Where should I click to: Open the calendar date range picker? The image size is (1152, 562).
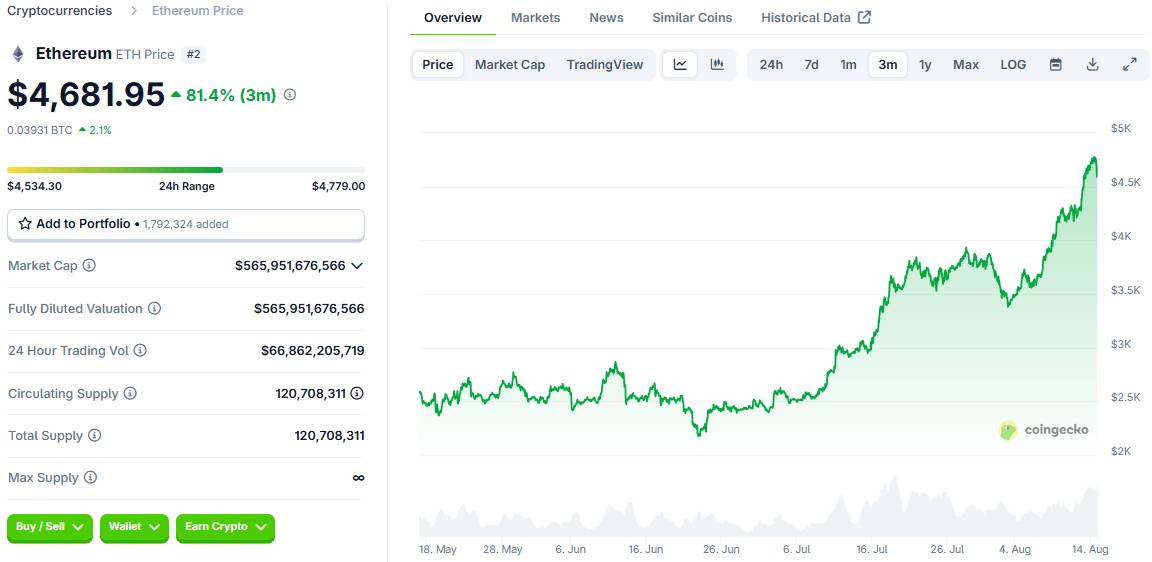pos(1056,65)
